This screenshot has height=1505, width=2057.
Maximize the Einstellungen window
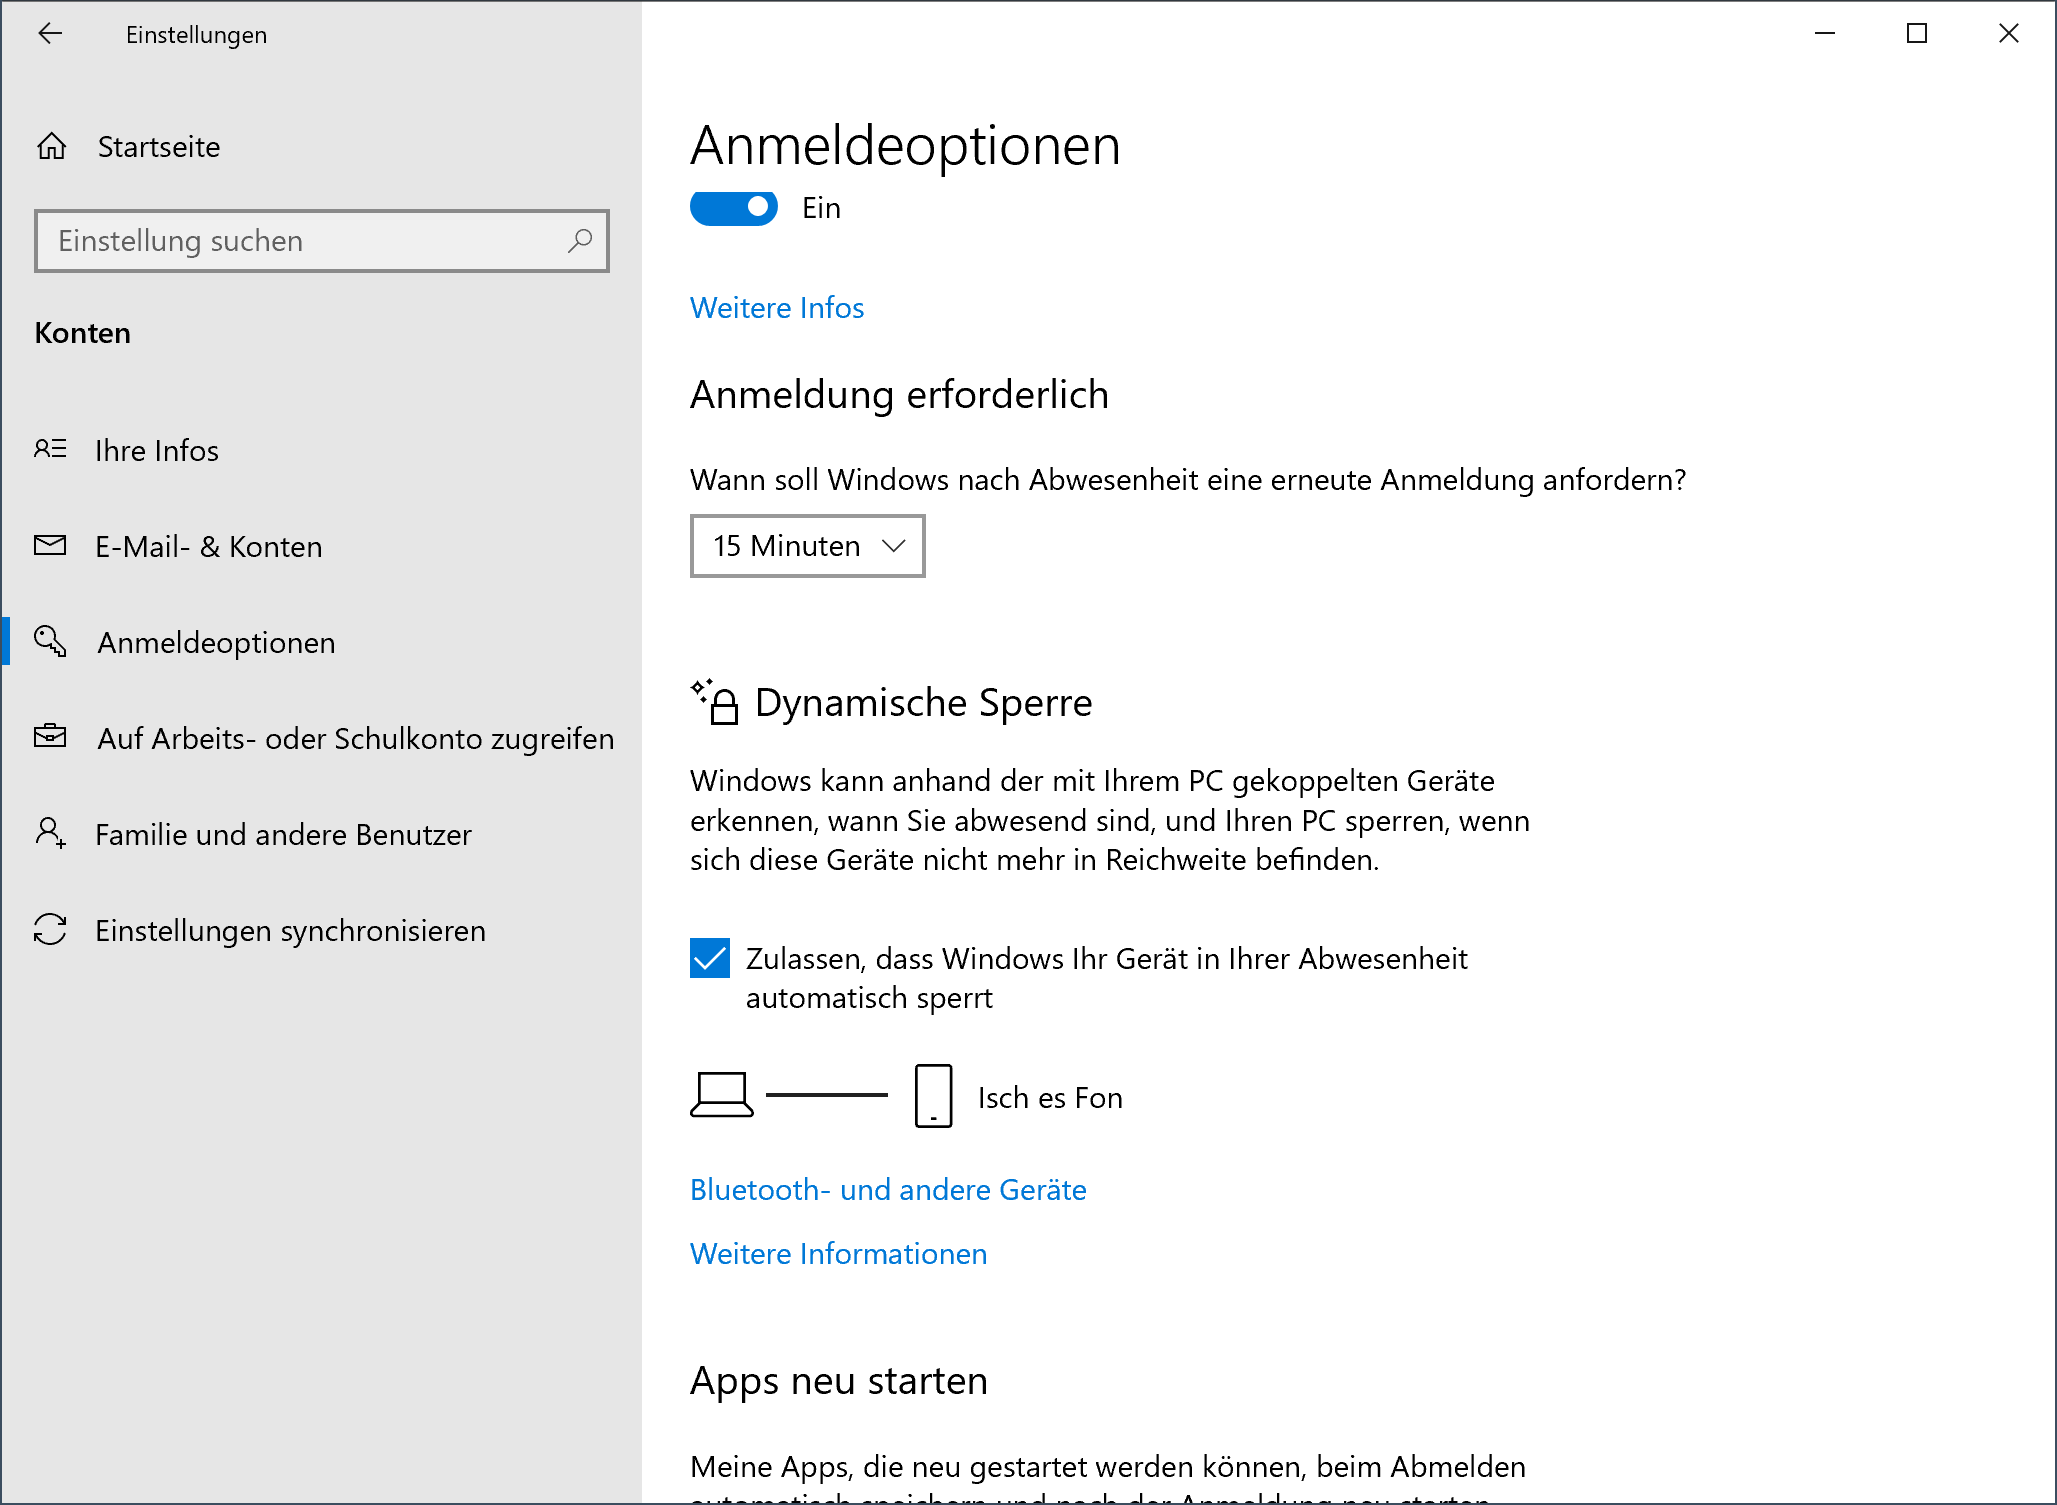pos(1917,34)
